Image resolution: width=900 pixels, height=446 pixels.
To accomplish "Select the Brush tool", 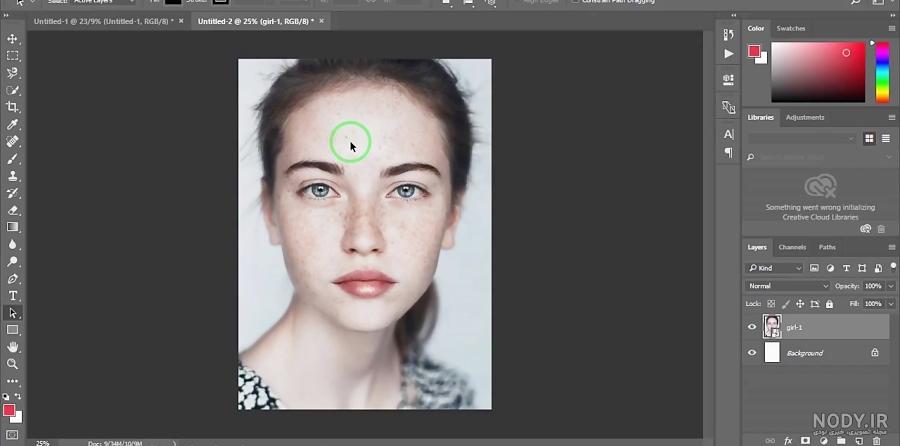I will pos(12,158).
